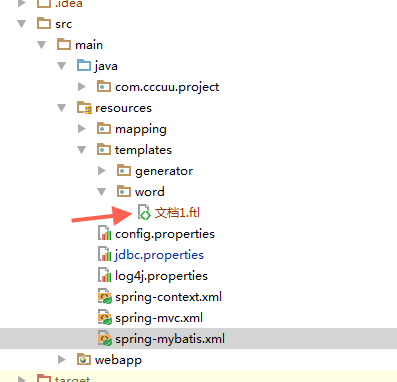Image resolution: width=397 pixels, height=382 pixels.
Task: Collapse the main folder arrow
Action: [42, 45]
